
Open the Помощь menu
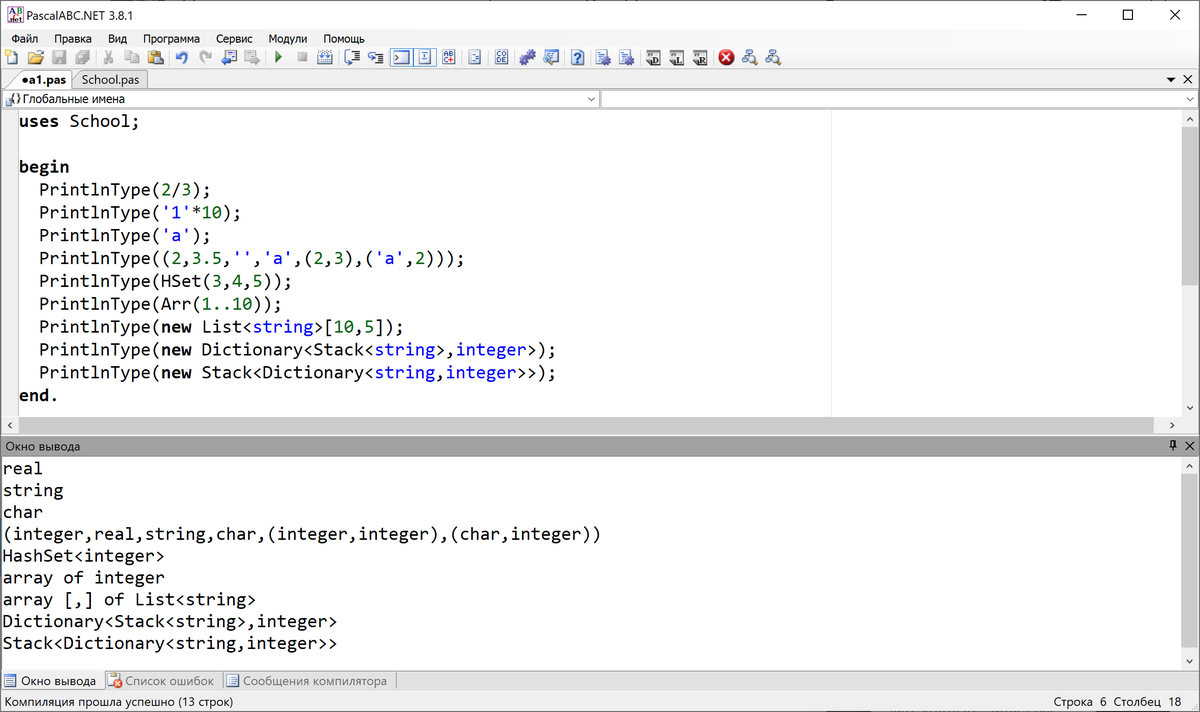[344, 38]
